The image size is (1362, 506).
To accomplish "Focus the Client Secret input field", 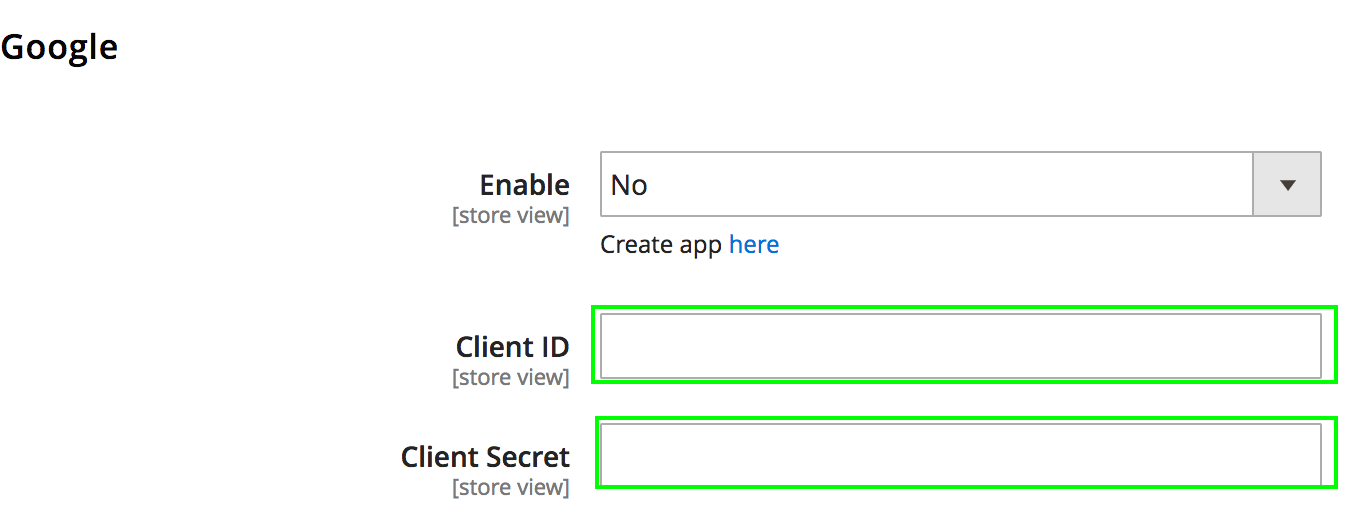I will pos(961,455).
